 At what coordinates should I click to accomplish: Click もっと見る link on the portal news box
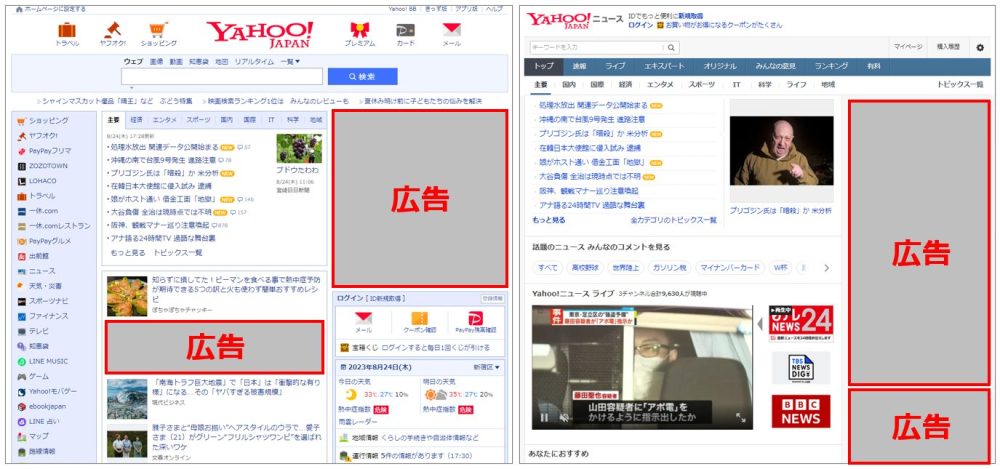[x=128, y=253]
